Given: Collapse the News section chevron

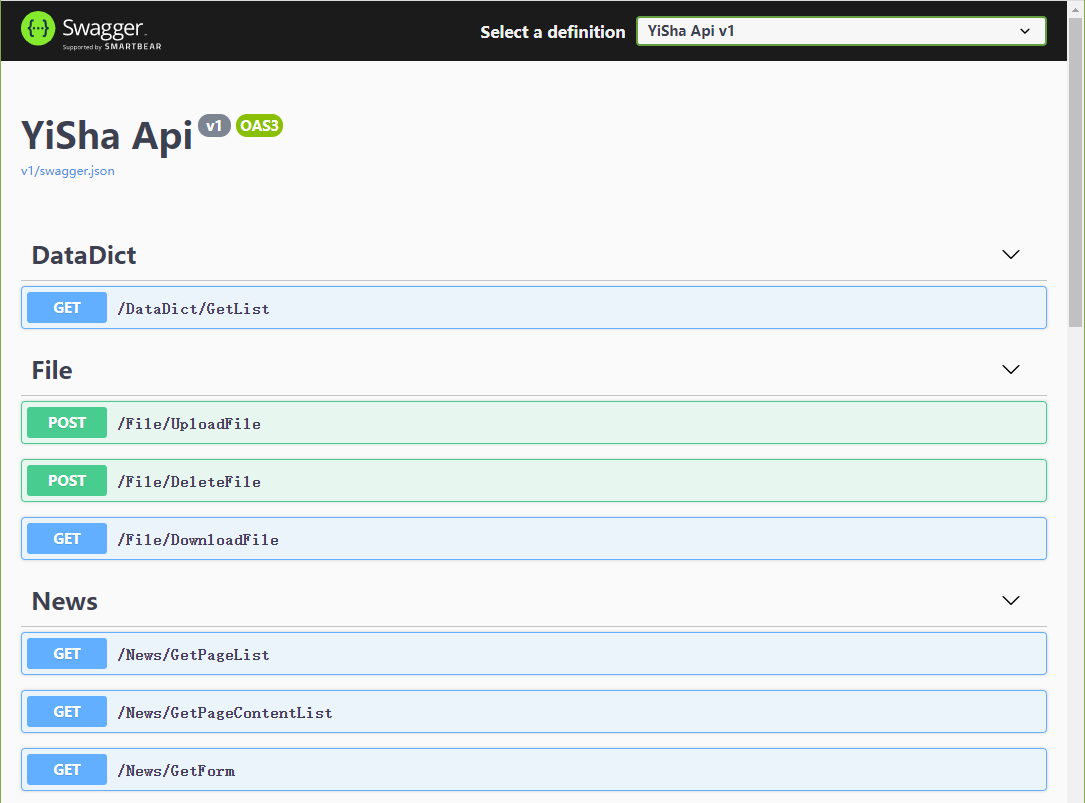Looking at the screenshot, I should pyautogui.click(x=1010, y=600).
